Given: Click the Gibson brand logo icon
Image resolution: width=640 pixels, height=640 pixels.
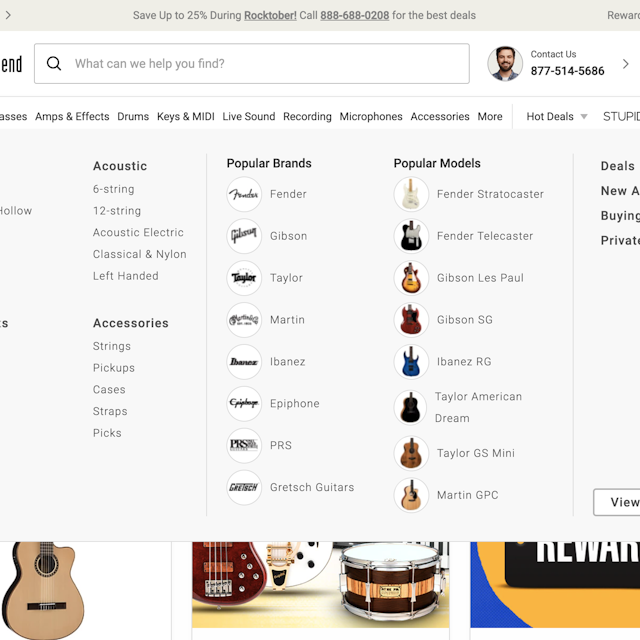Looking at the screenshot, I should point(244,236).
